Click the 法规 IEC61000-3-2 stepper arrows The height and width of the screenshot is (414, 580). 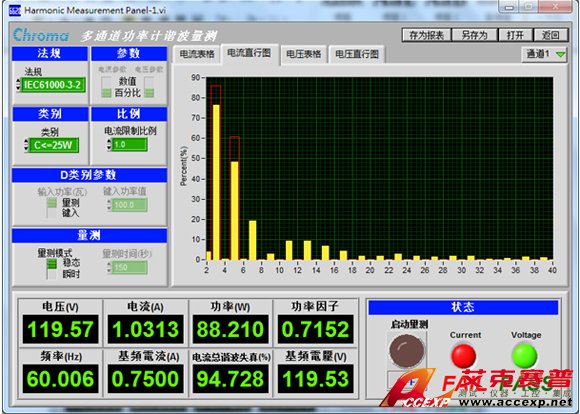click(18, 85)
